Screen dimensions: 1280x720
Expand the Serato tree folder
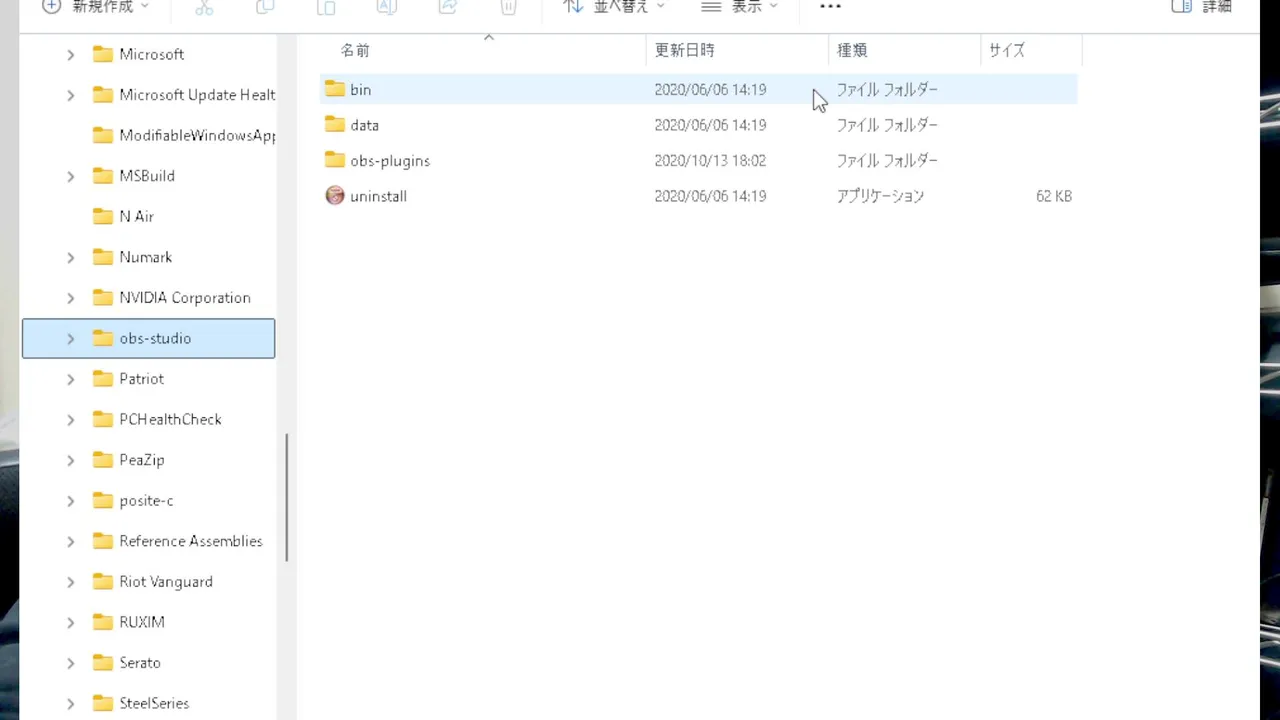[x=70, y=663]
